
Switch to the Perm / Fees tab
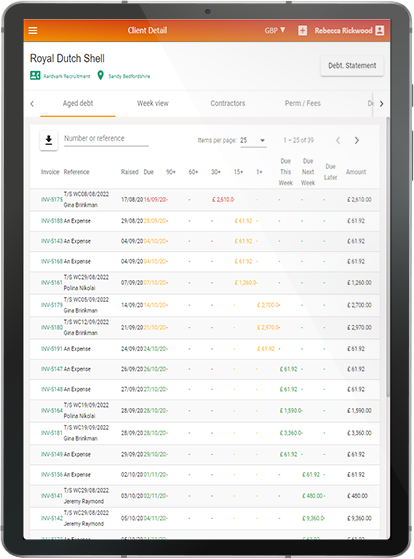302,103
